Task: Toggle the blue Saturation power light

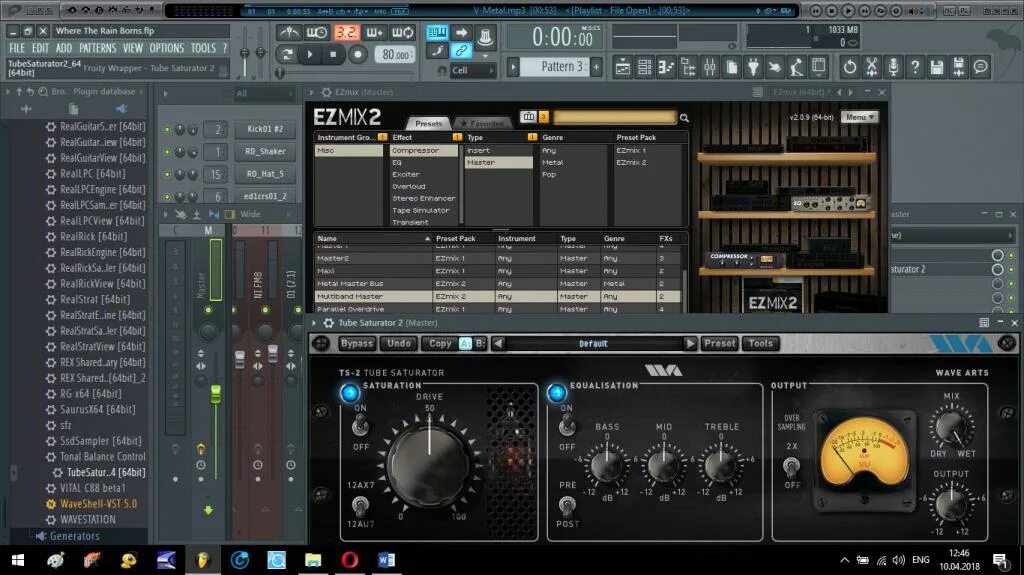Action: pos(350,392)
